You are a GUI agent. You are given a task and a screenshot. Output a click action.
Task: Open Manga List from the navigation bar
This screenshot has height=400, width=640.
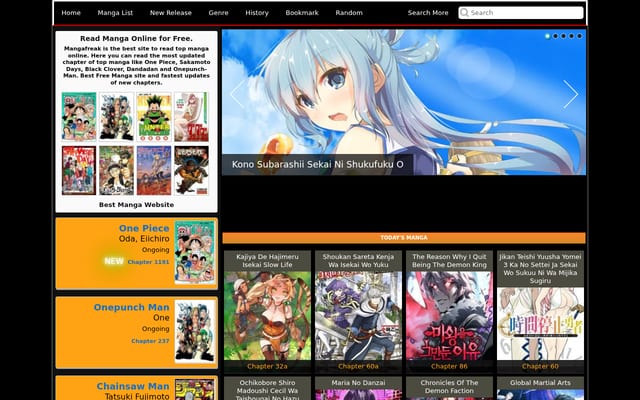click(x=115, y=13)
